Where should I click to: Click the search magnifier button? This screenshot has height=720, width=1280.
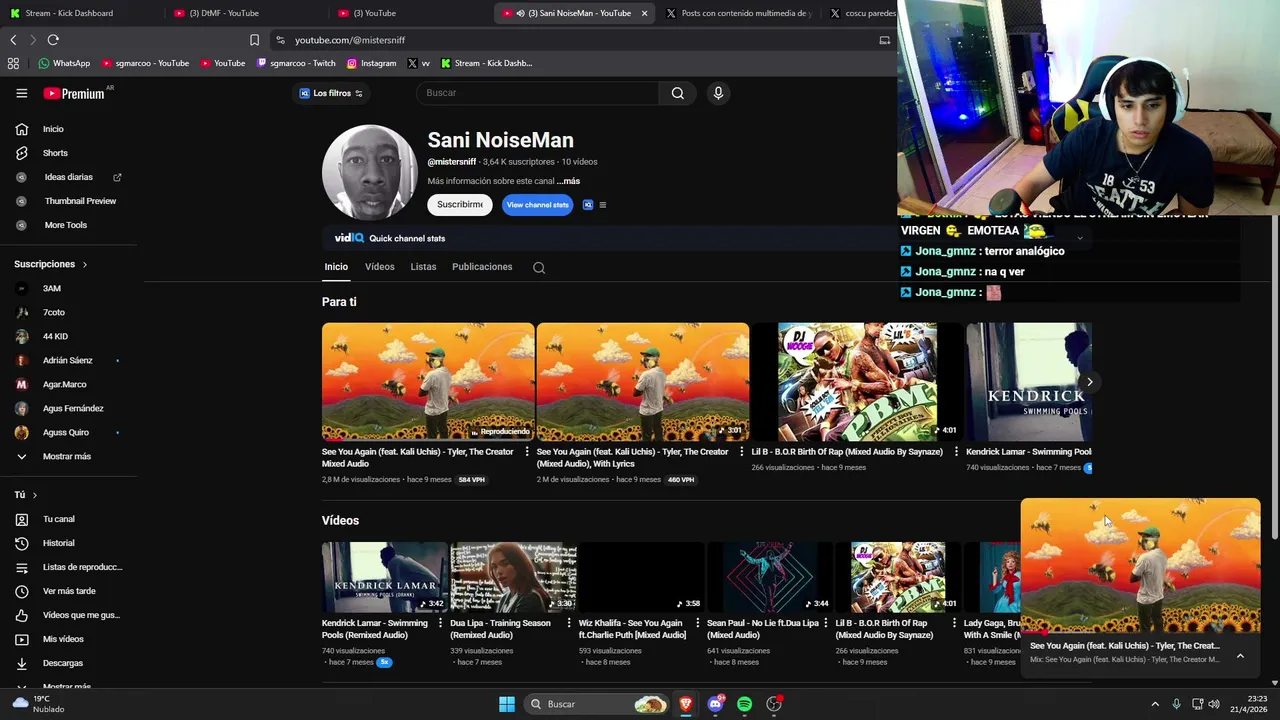[x=678, y=93]
